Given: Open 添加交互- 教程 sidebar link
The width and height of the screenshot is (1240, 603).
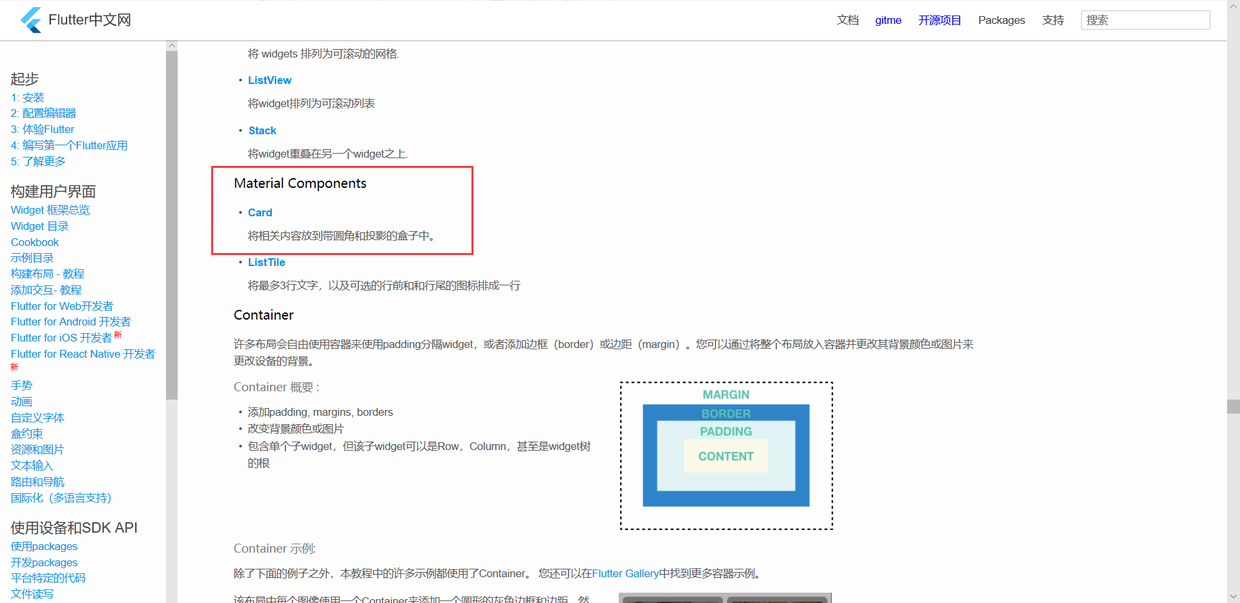Looking at the screenshot, I should tap(46, 290).
